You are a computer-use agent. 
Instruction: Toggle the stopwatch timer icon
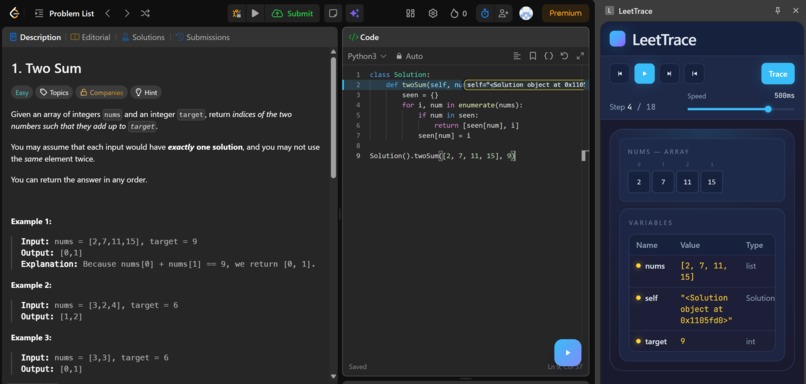pos(485,14)
